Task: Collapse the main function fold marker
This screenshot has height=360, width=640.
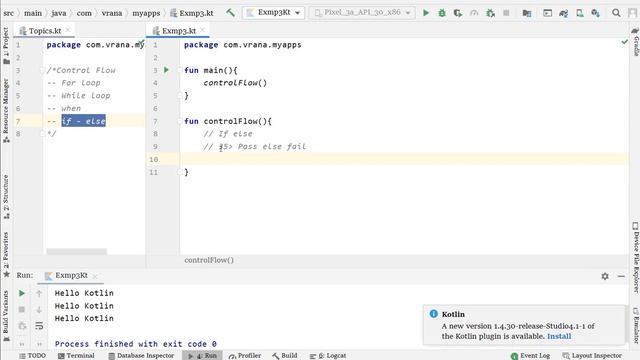Action: 180,70
